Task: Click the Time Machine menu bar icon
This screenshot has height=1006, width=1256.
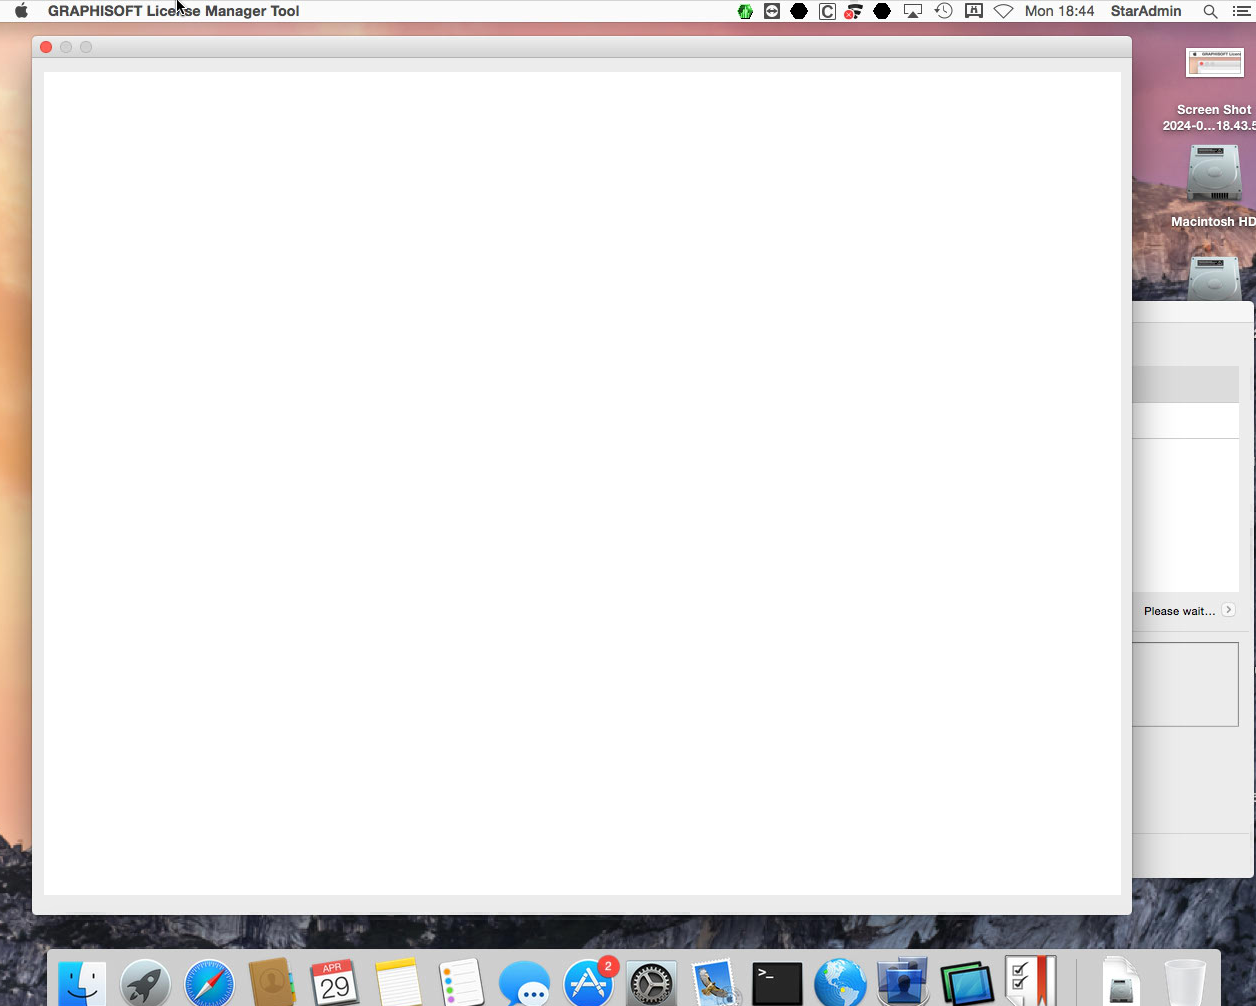Action: (x=943, y=11)
